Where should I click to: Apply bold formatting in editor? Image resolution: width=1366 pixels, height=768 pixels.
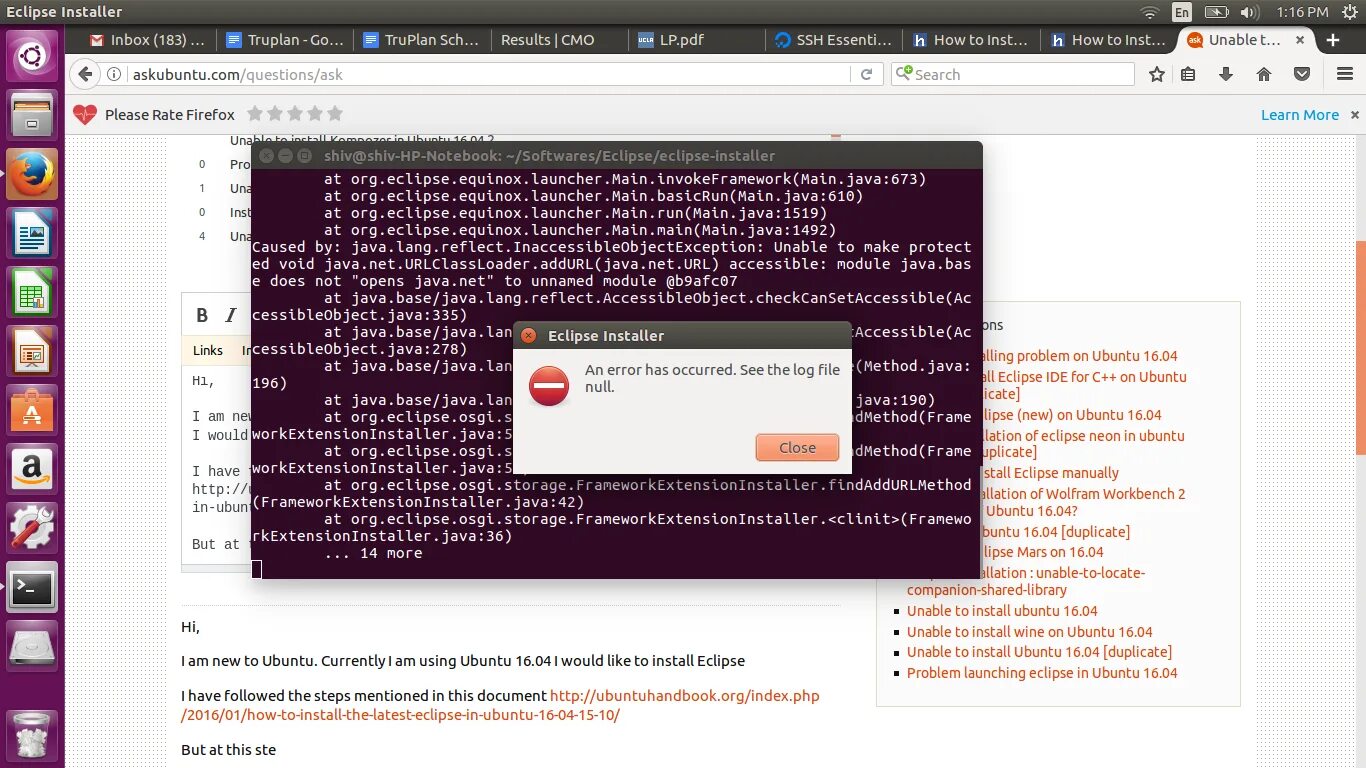202,315
